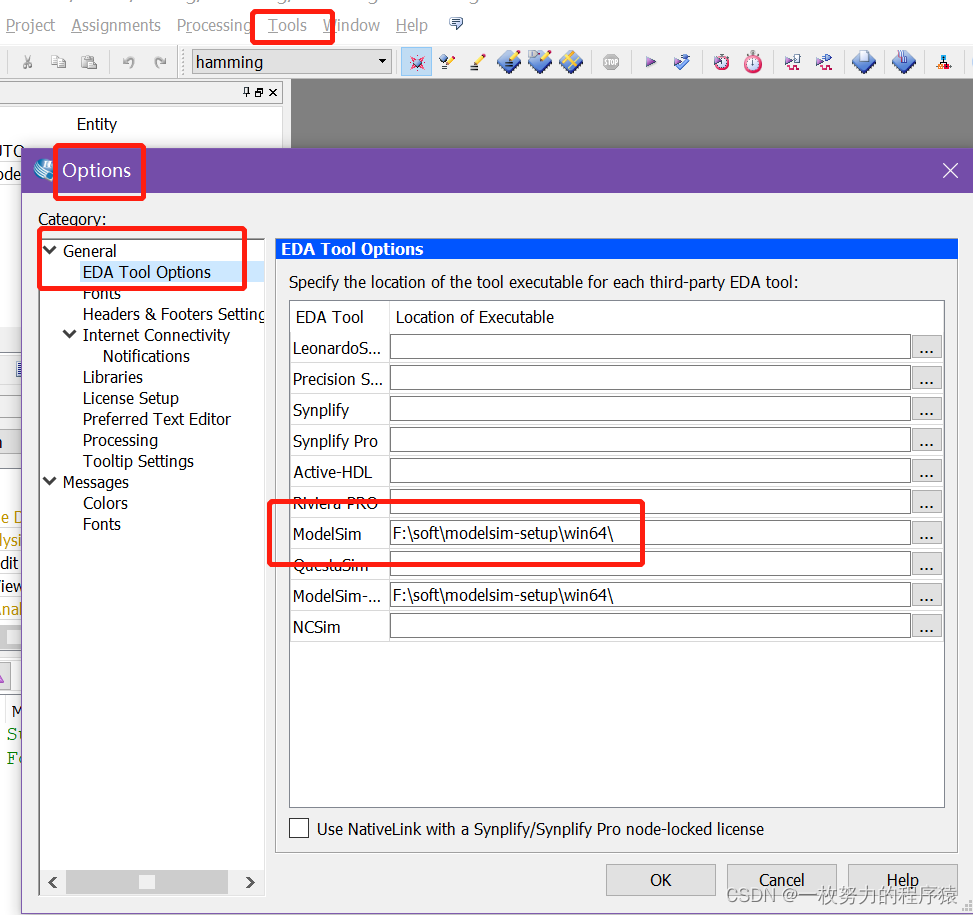Browse for LeonardoSpectrum executable location
The image size is (973, 915).
coord(926,347)
